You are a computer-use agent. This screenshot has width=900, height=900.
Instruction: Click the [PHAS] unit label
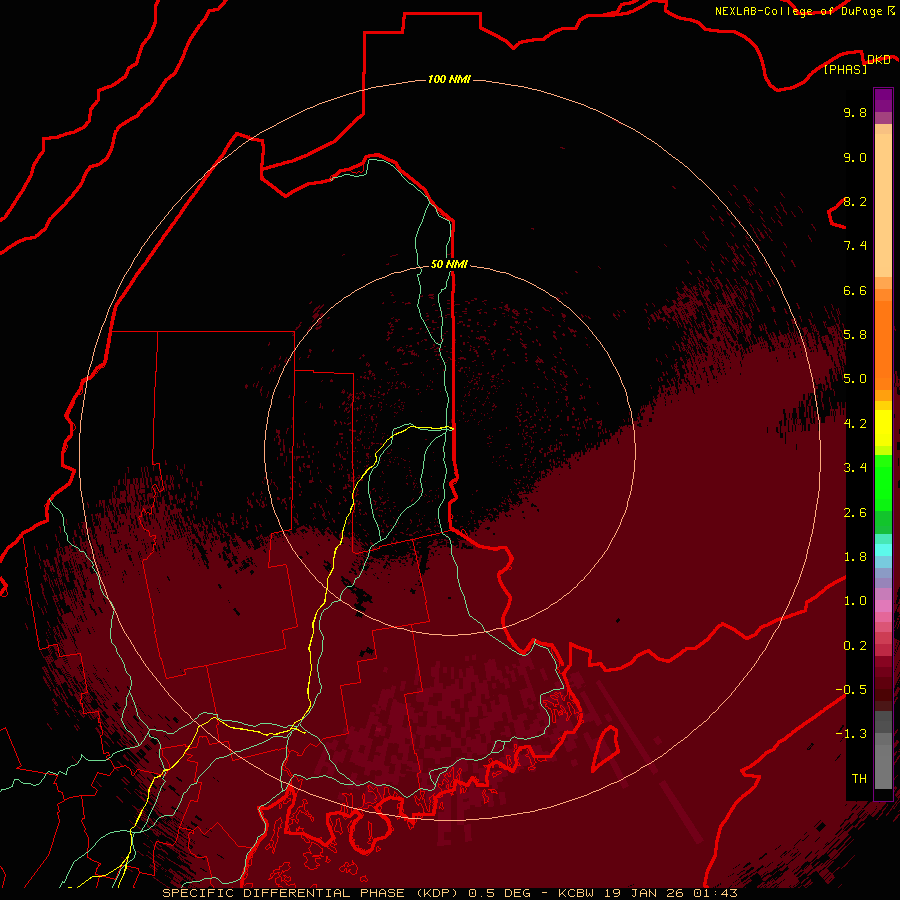pos(845,70)
